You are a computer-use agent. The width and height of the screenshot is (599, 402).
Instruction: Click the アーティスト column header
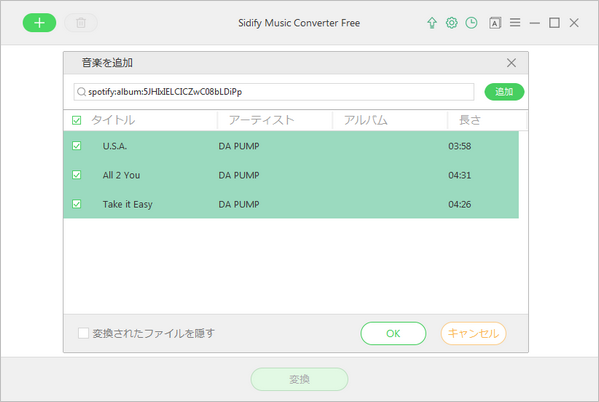pyautogui.click(x=262, y=120)
